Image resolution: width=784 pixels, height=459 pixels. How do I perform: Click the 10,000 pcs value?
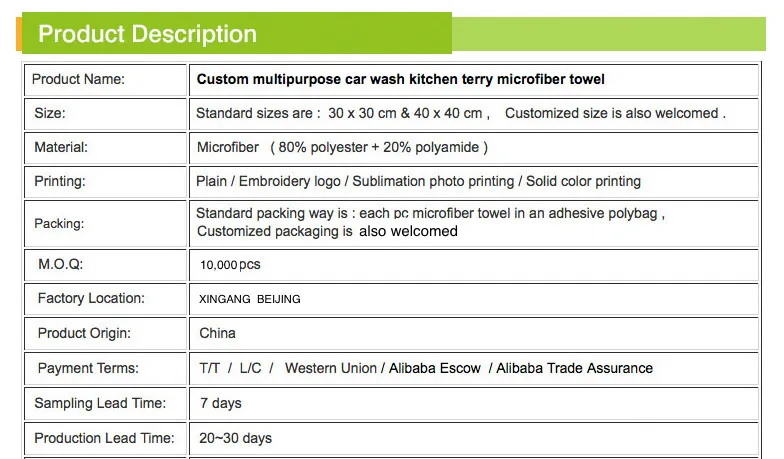(230, 265)
